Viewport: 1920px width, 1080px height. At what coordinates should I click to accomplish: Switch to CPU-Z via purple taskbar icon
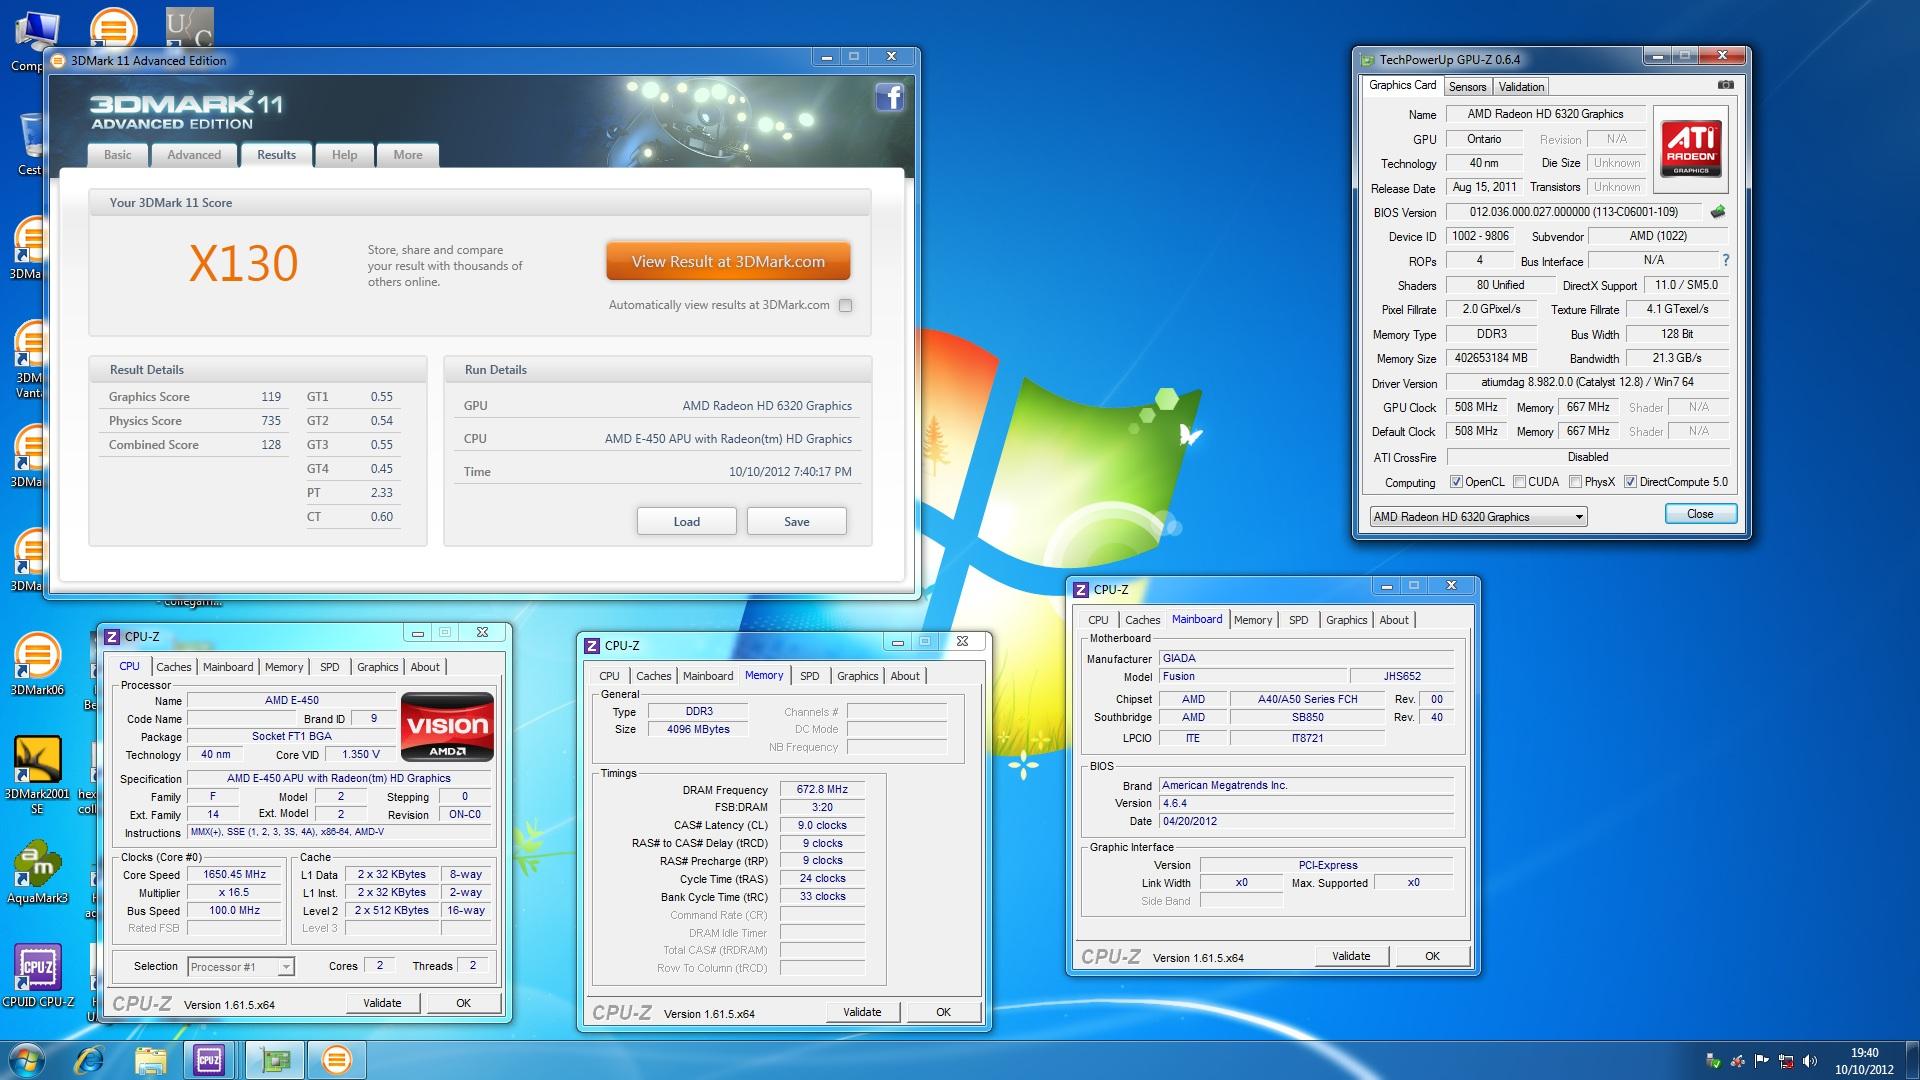pos(209,1060)
